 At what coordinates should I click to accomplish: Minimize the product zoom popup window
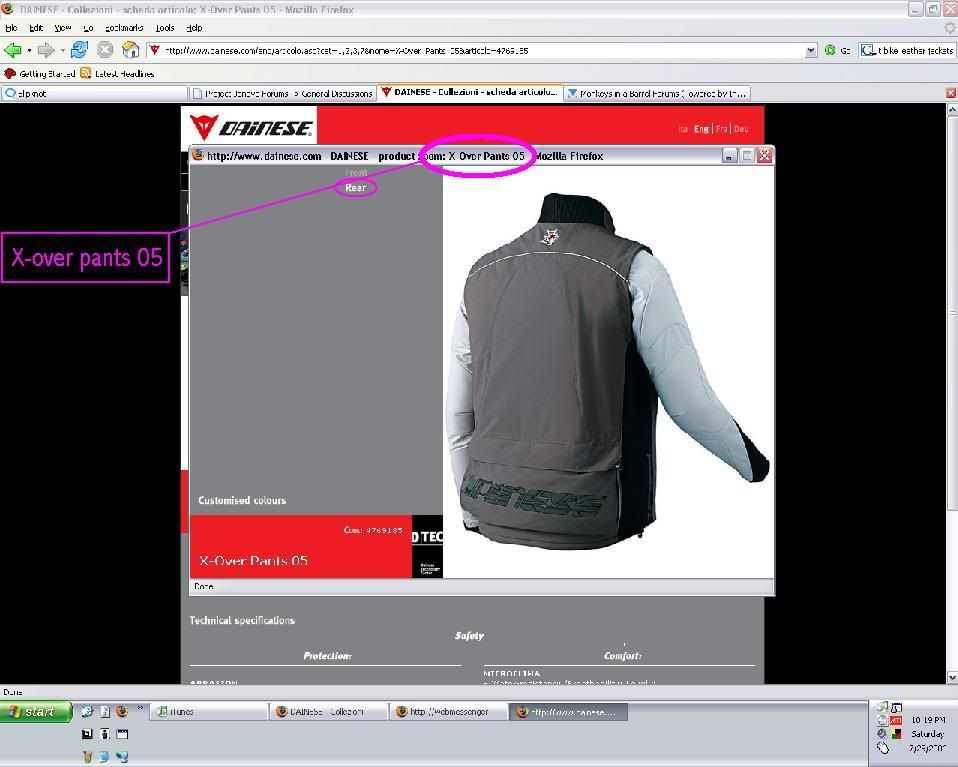[x=729, y=156]
